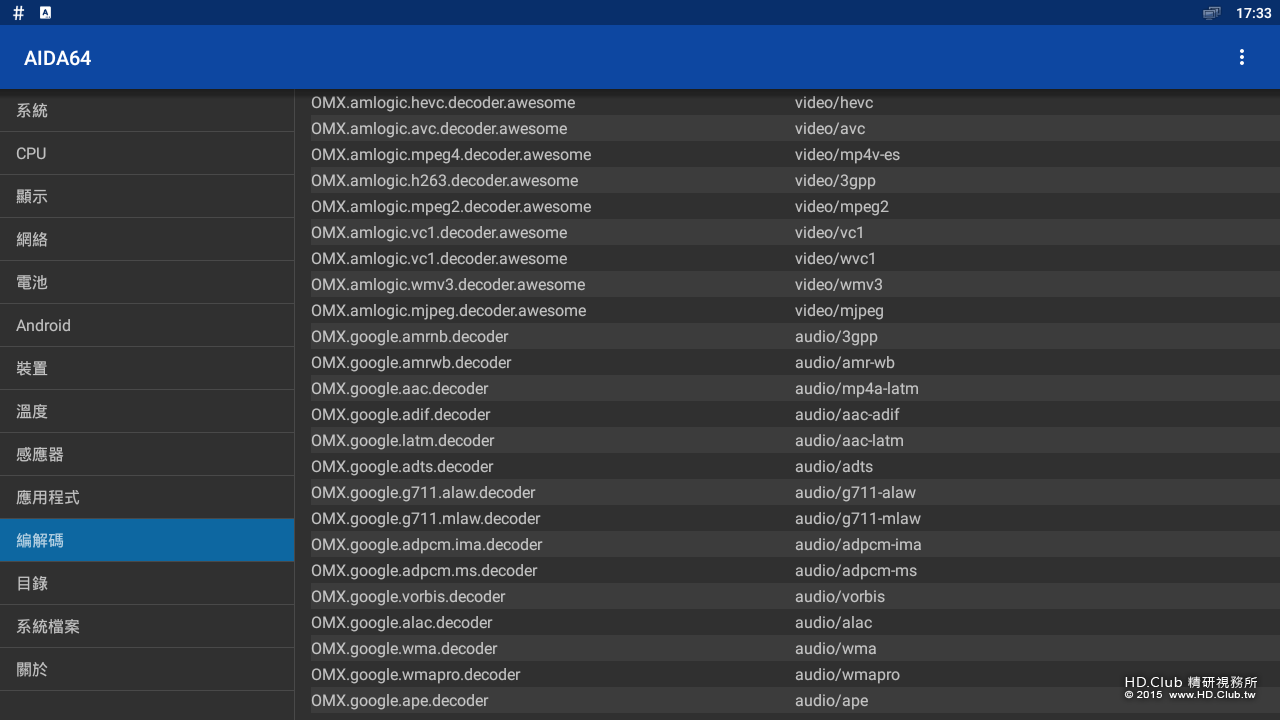
Task: Go to the 顯示 section
Action: (x=147, y=196)
